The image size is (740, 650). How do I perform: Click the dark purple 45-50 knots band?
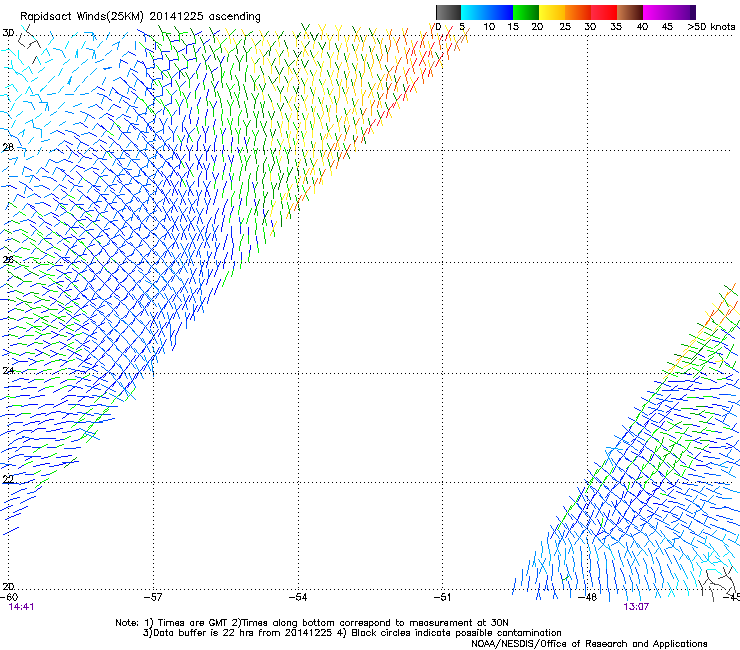pyautogui.click(x=682, y=12)
